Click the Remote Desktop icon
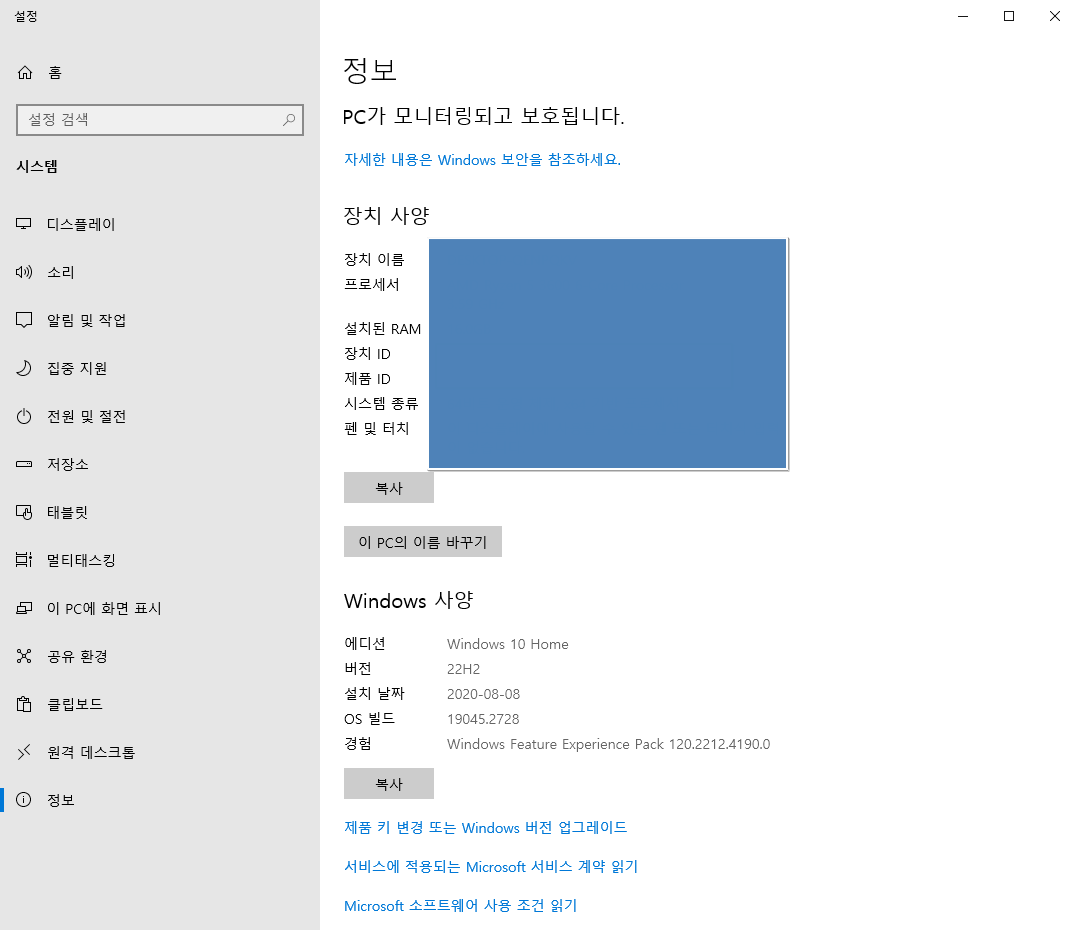Image resolution: width=1071 pixels, height=930 pixels. [x=24, y=752]
